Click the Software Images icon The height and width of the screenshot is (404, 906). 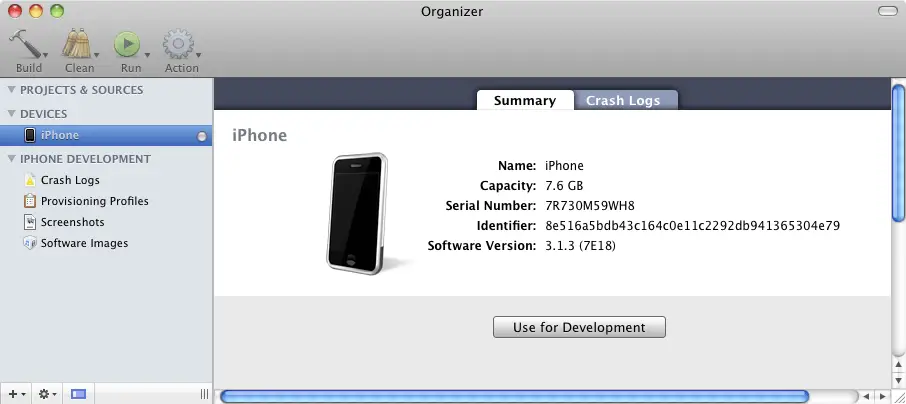coord(29,243)
